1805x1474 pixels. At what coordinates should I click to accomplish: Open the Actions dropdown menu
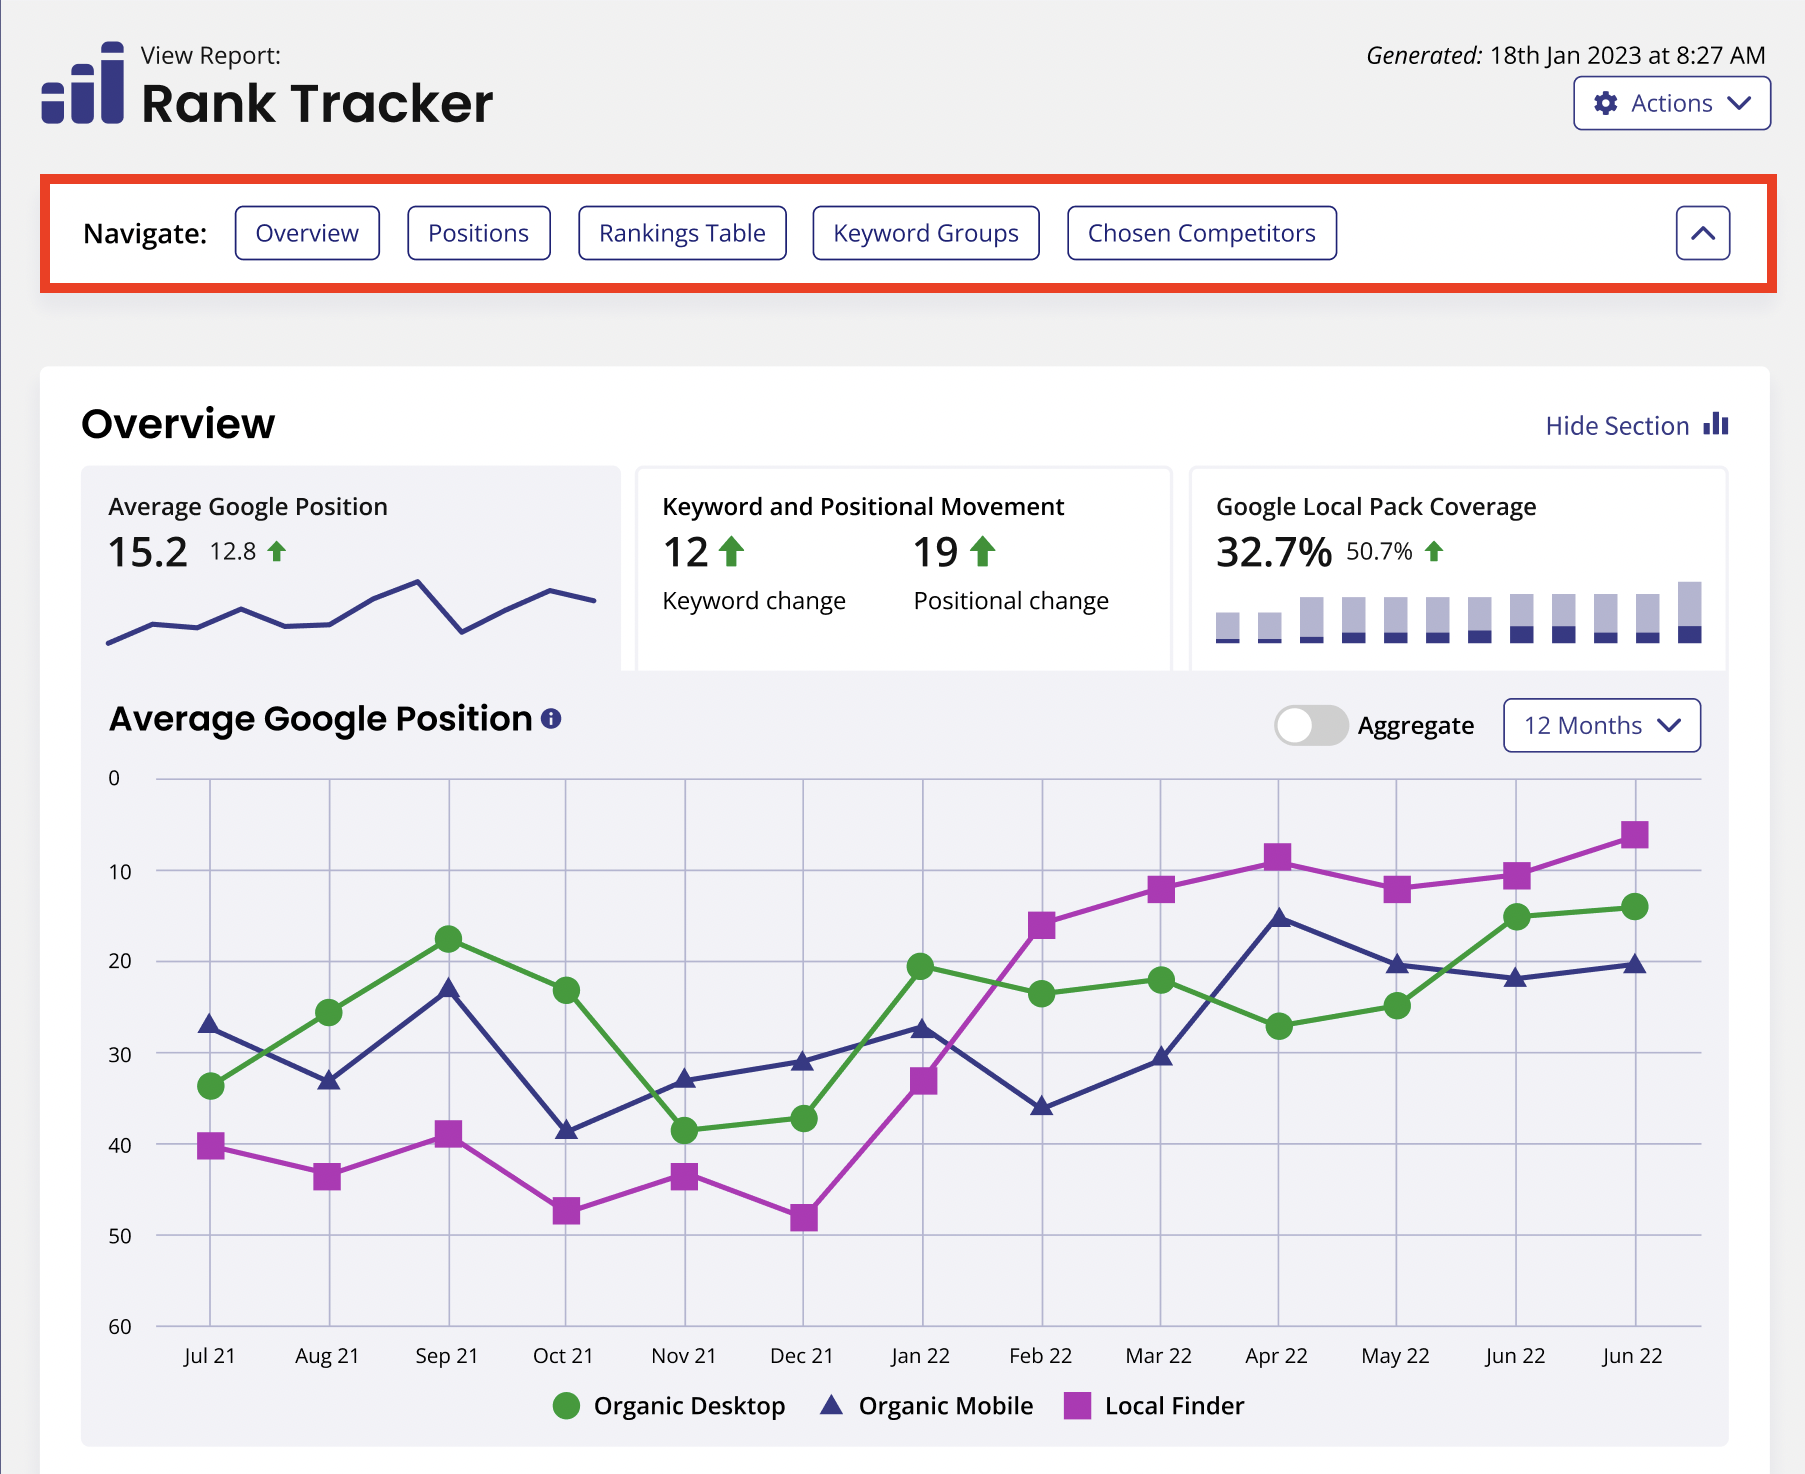(1671, 103)
